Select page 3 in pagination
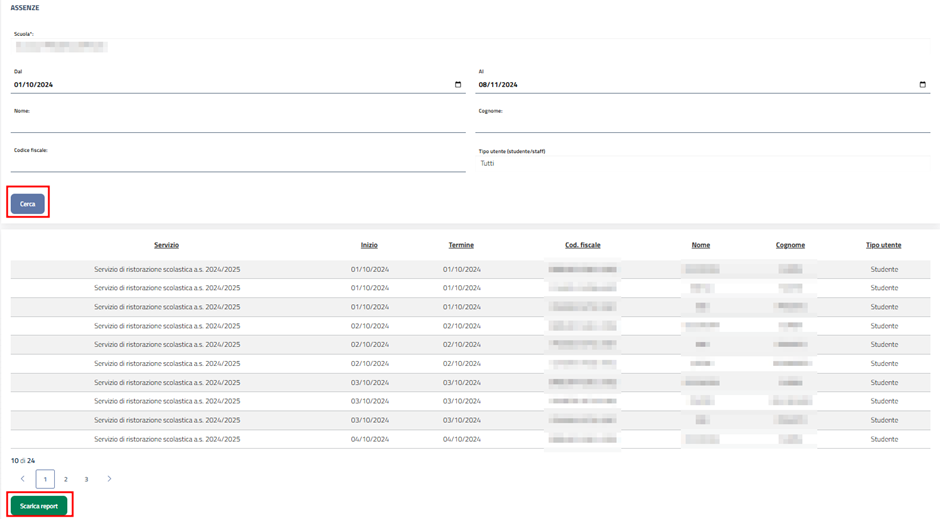940x519 pixels. (x=86, y=480)
